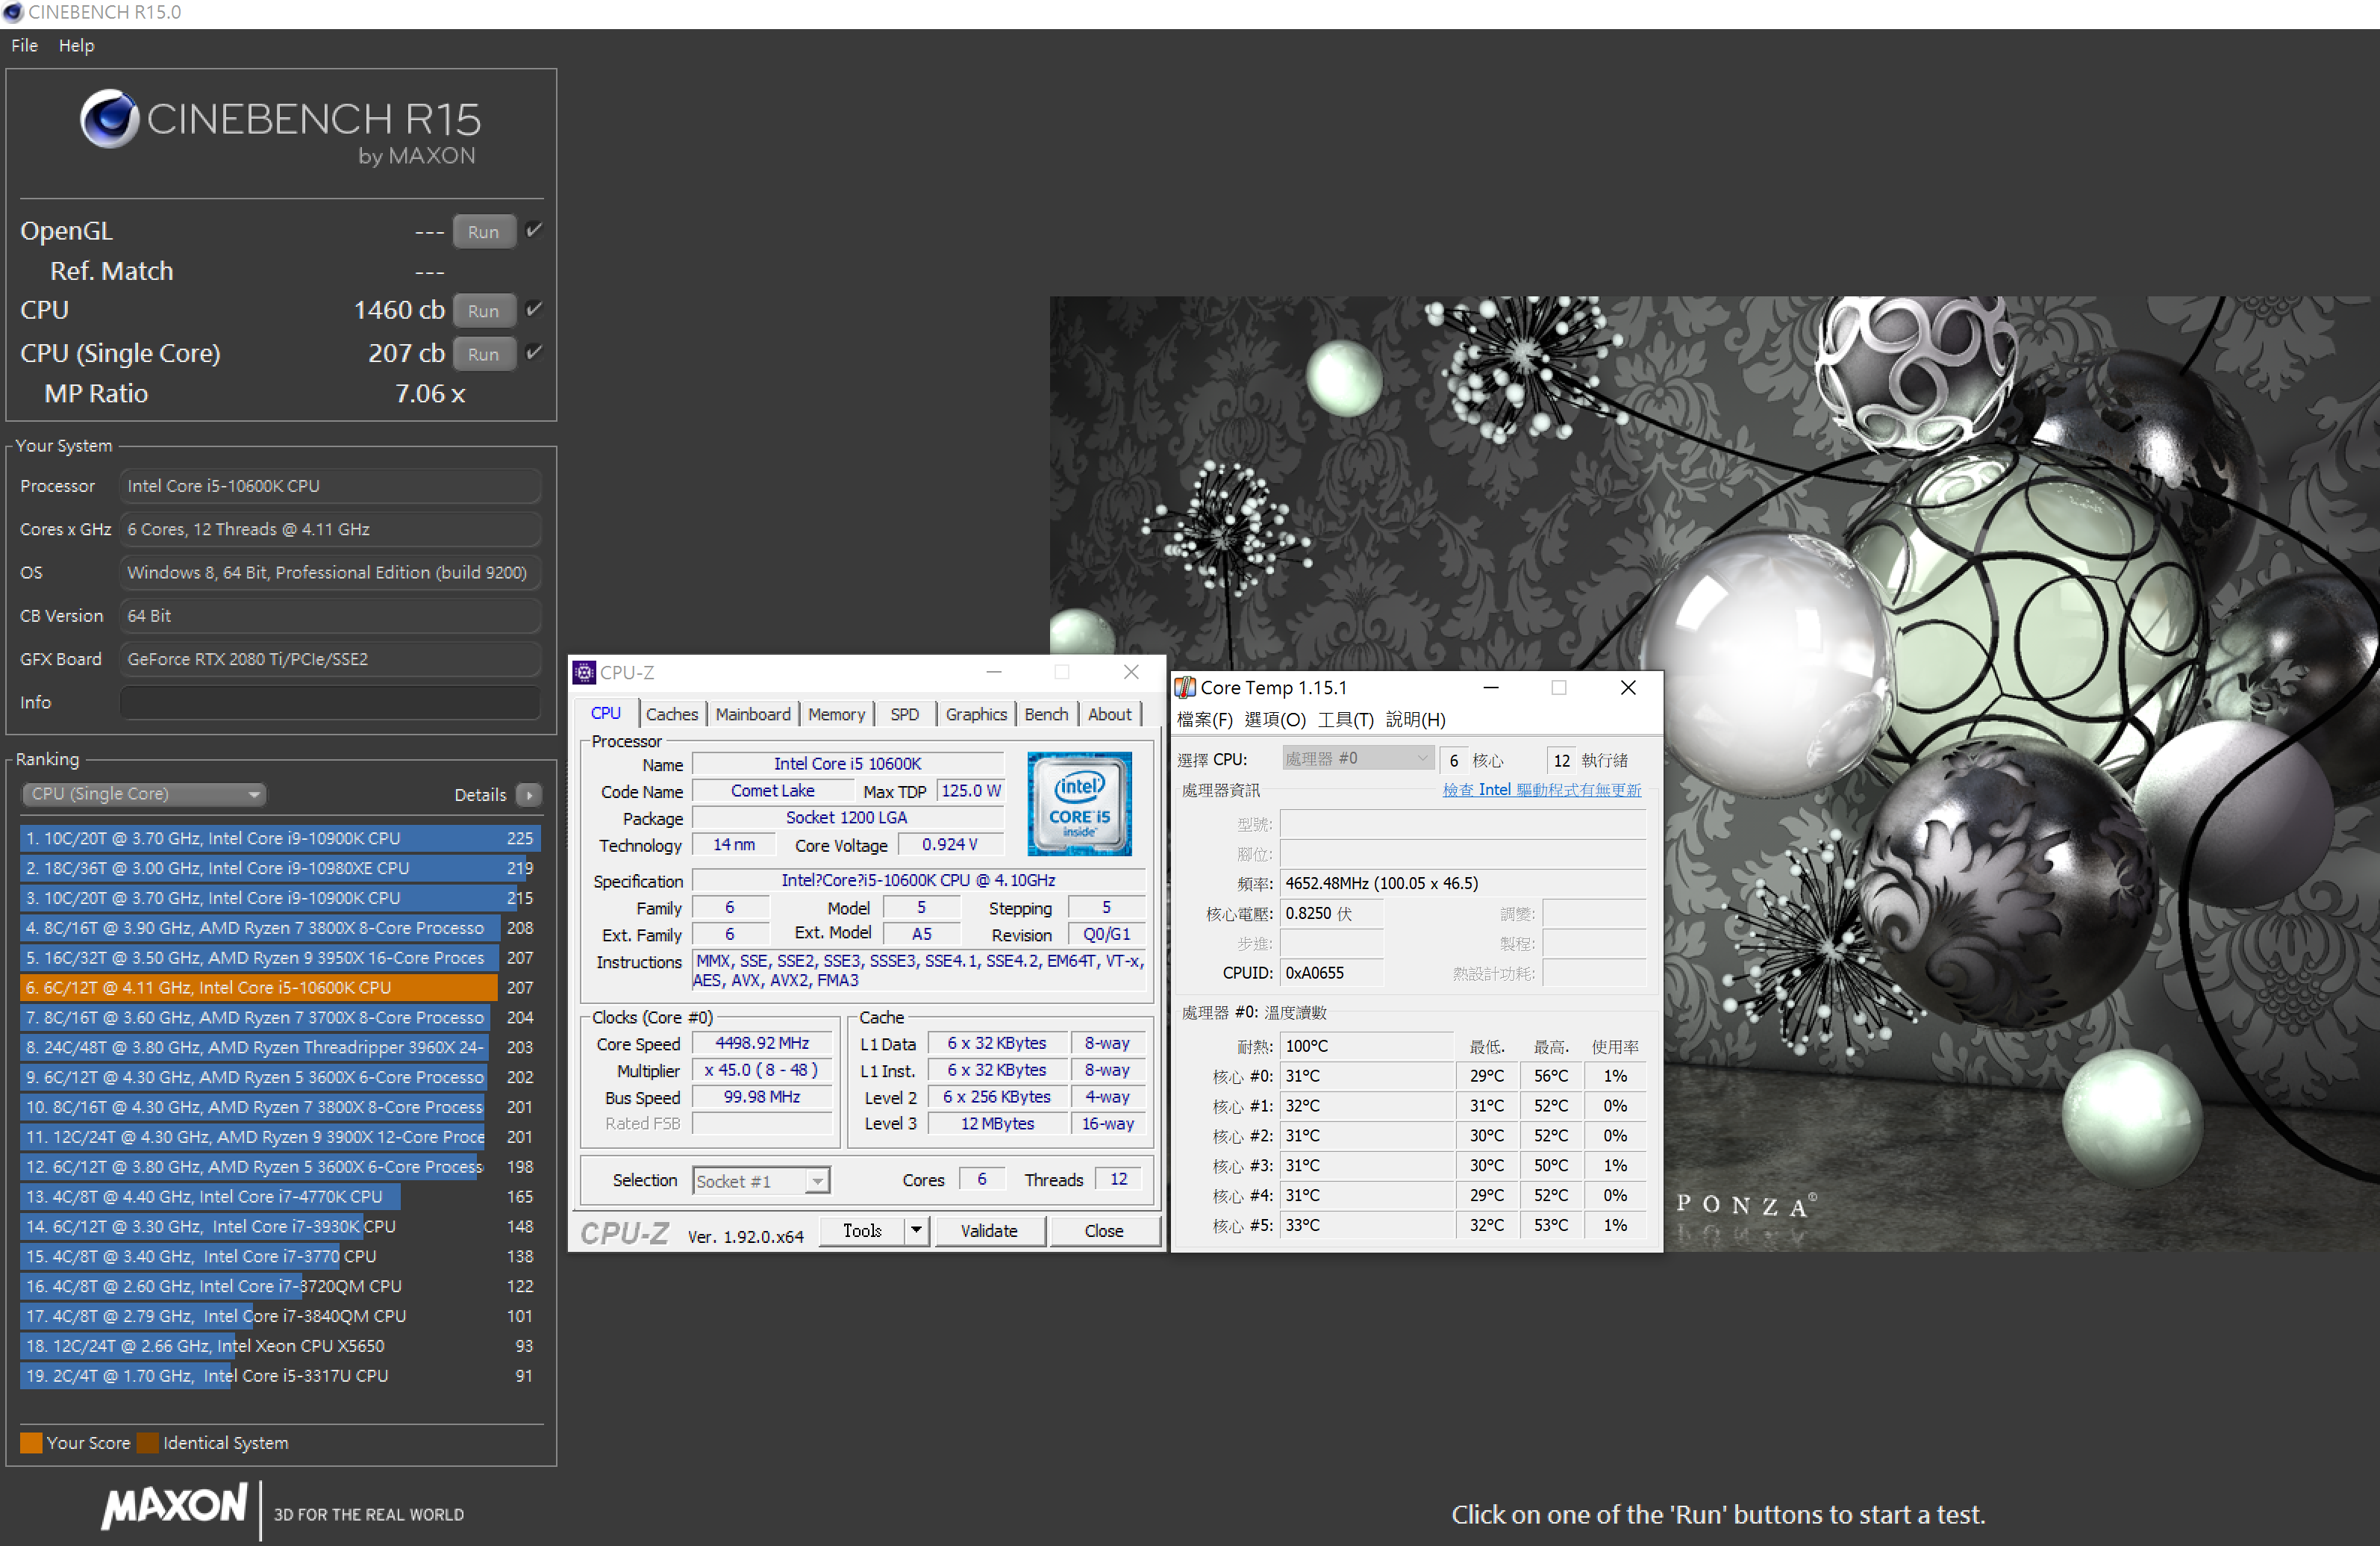Click the Cinebench logo icon in title bar

pos(12,12)
